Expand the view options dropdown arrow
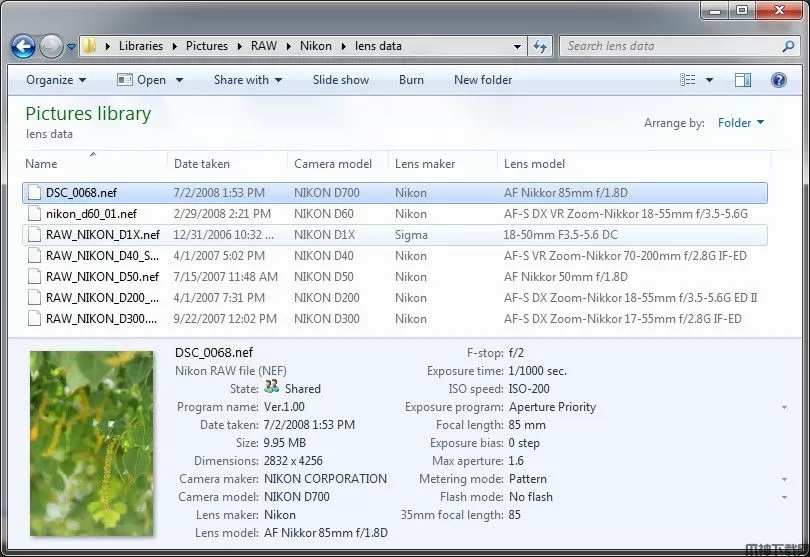Image resolution: width=810 pixels, height=557 pixels. pyautogui.click(x=710, y=80)
